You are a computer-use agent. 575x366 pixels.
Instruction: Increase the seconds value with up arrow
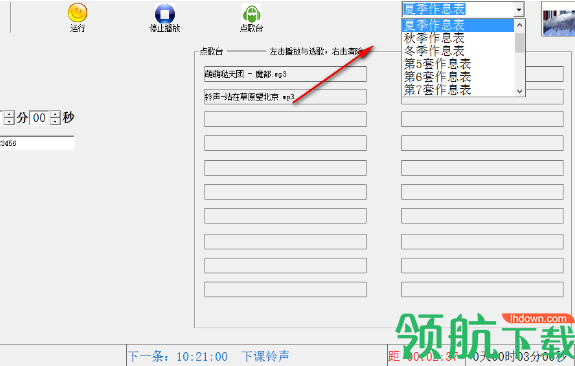(x=55, y=114)
